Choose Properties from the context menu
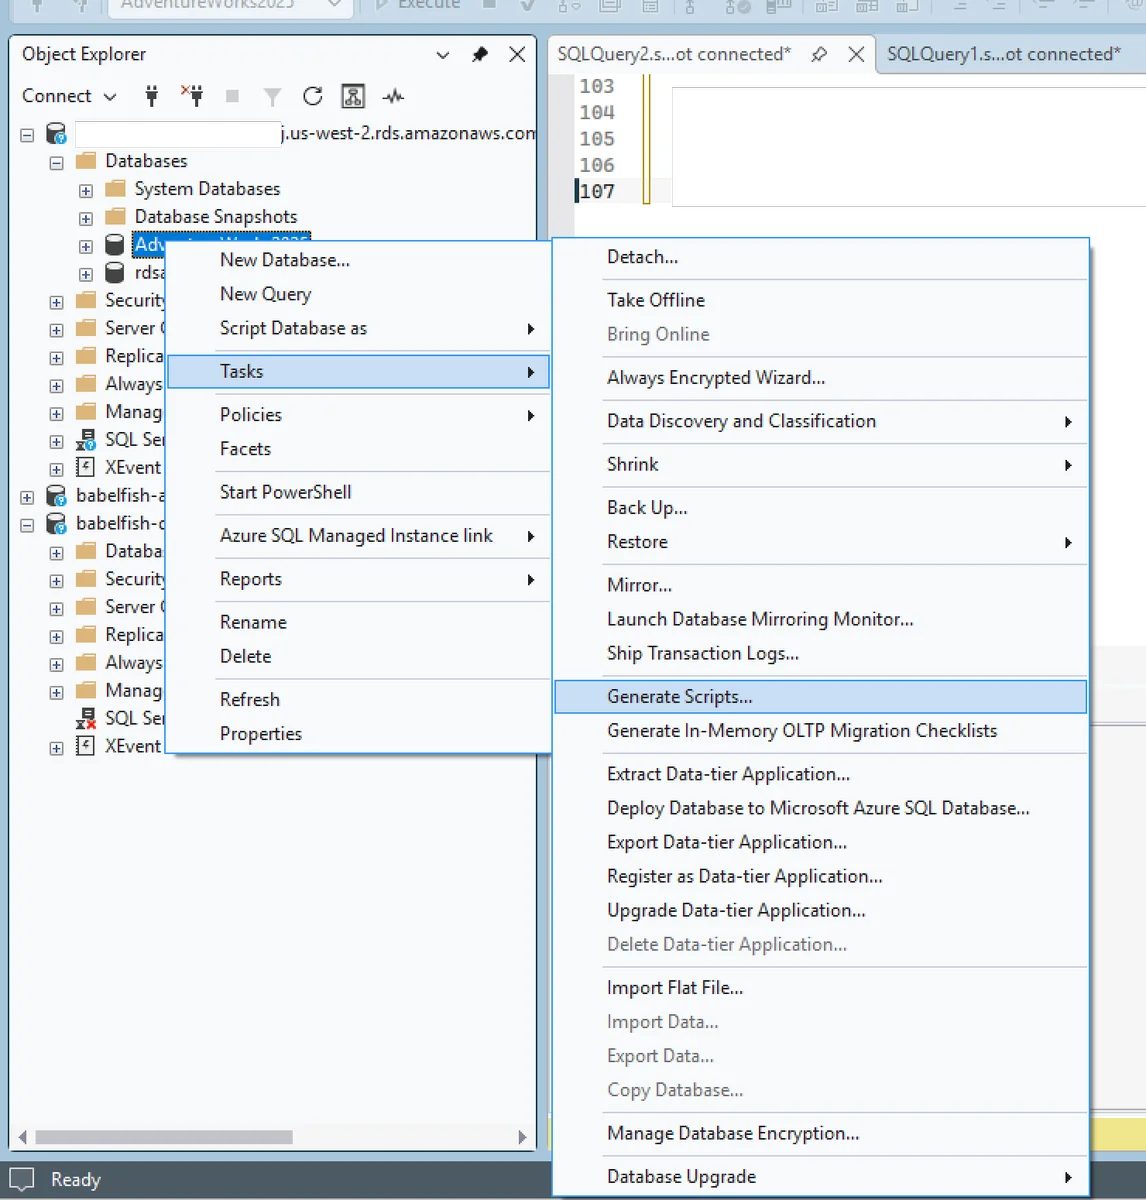 click(x=357, y=734)
